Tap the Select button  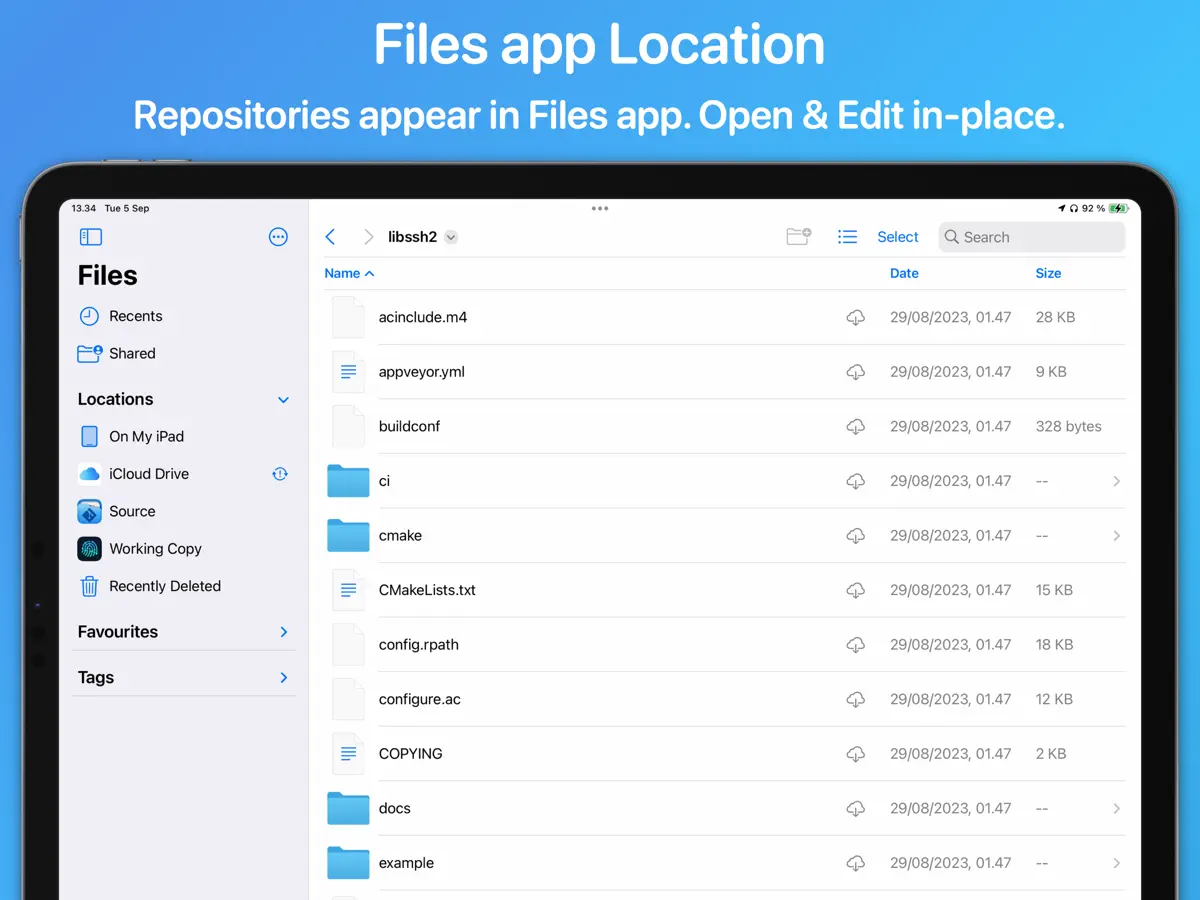(898, 237)
